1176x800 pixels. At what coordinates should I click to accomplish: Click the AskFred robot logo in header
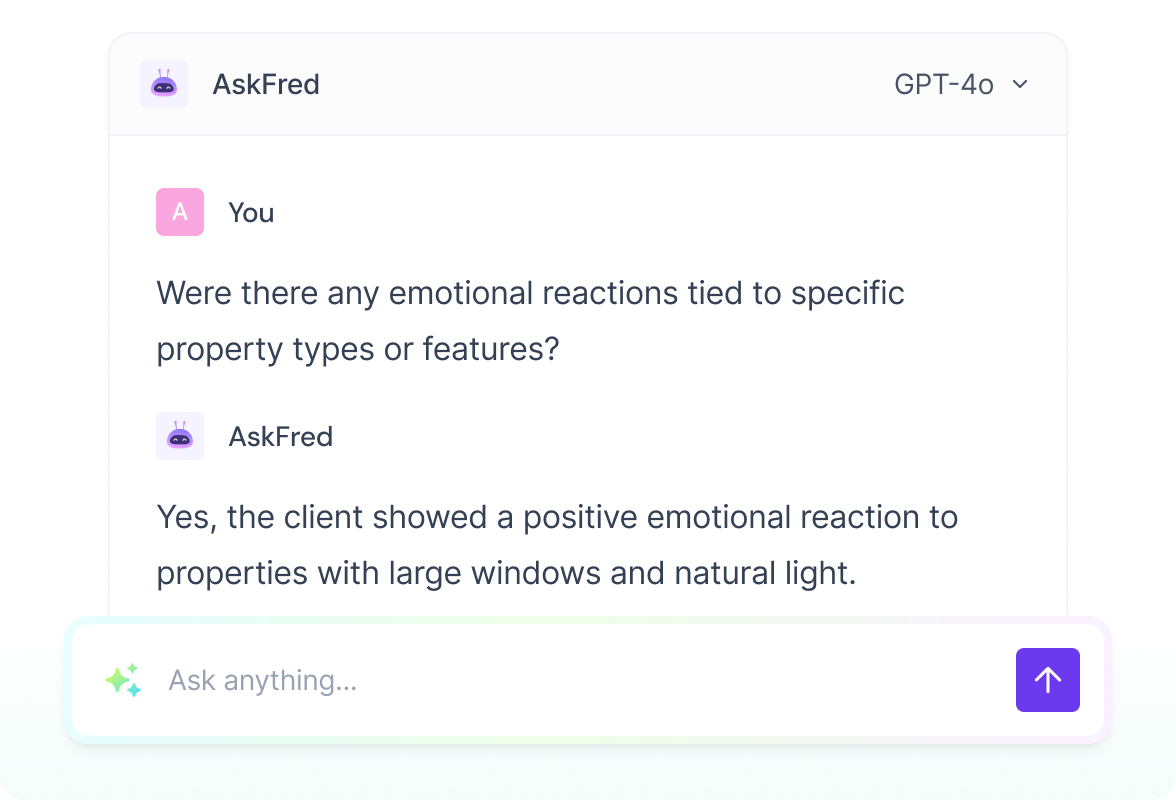[x=164, y=84]
